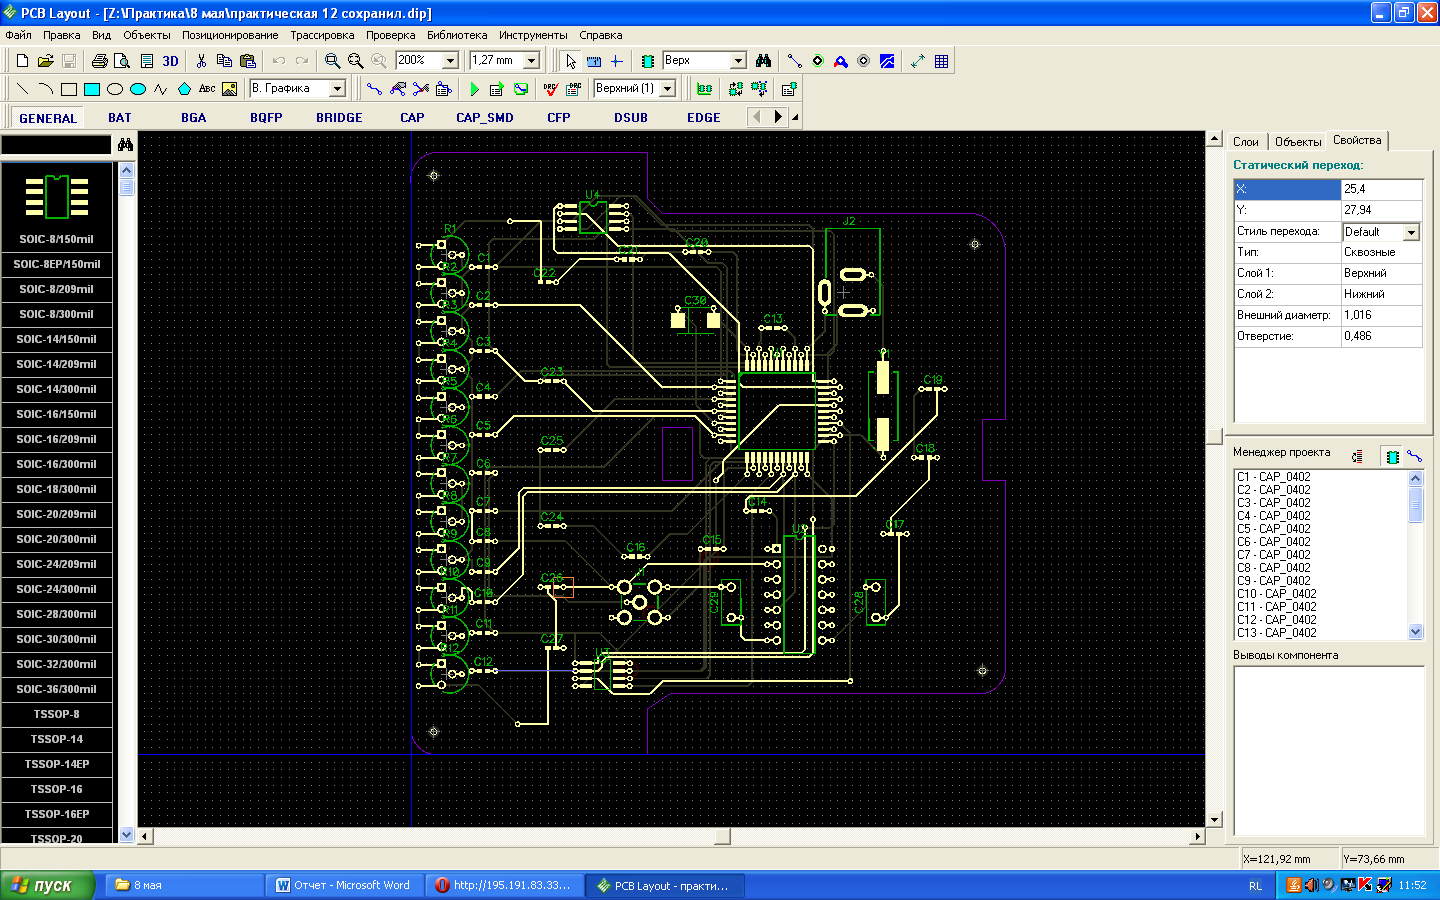Screen dimensions: 1440x900
Task: Select the draw line tool
Action: coord(22,89)
